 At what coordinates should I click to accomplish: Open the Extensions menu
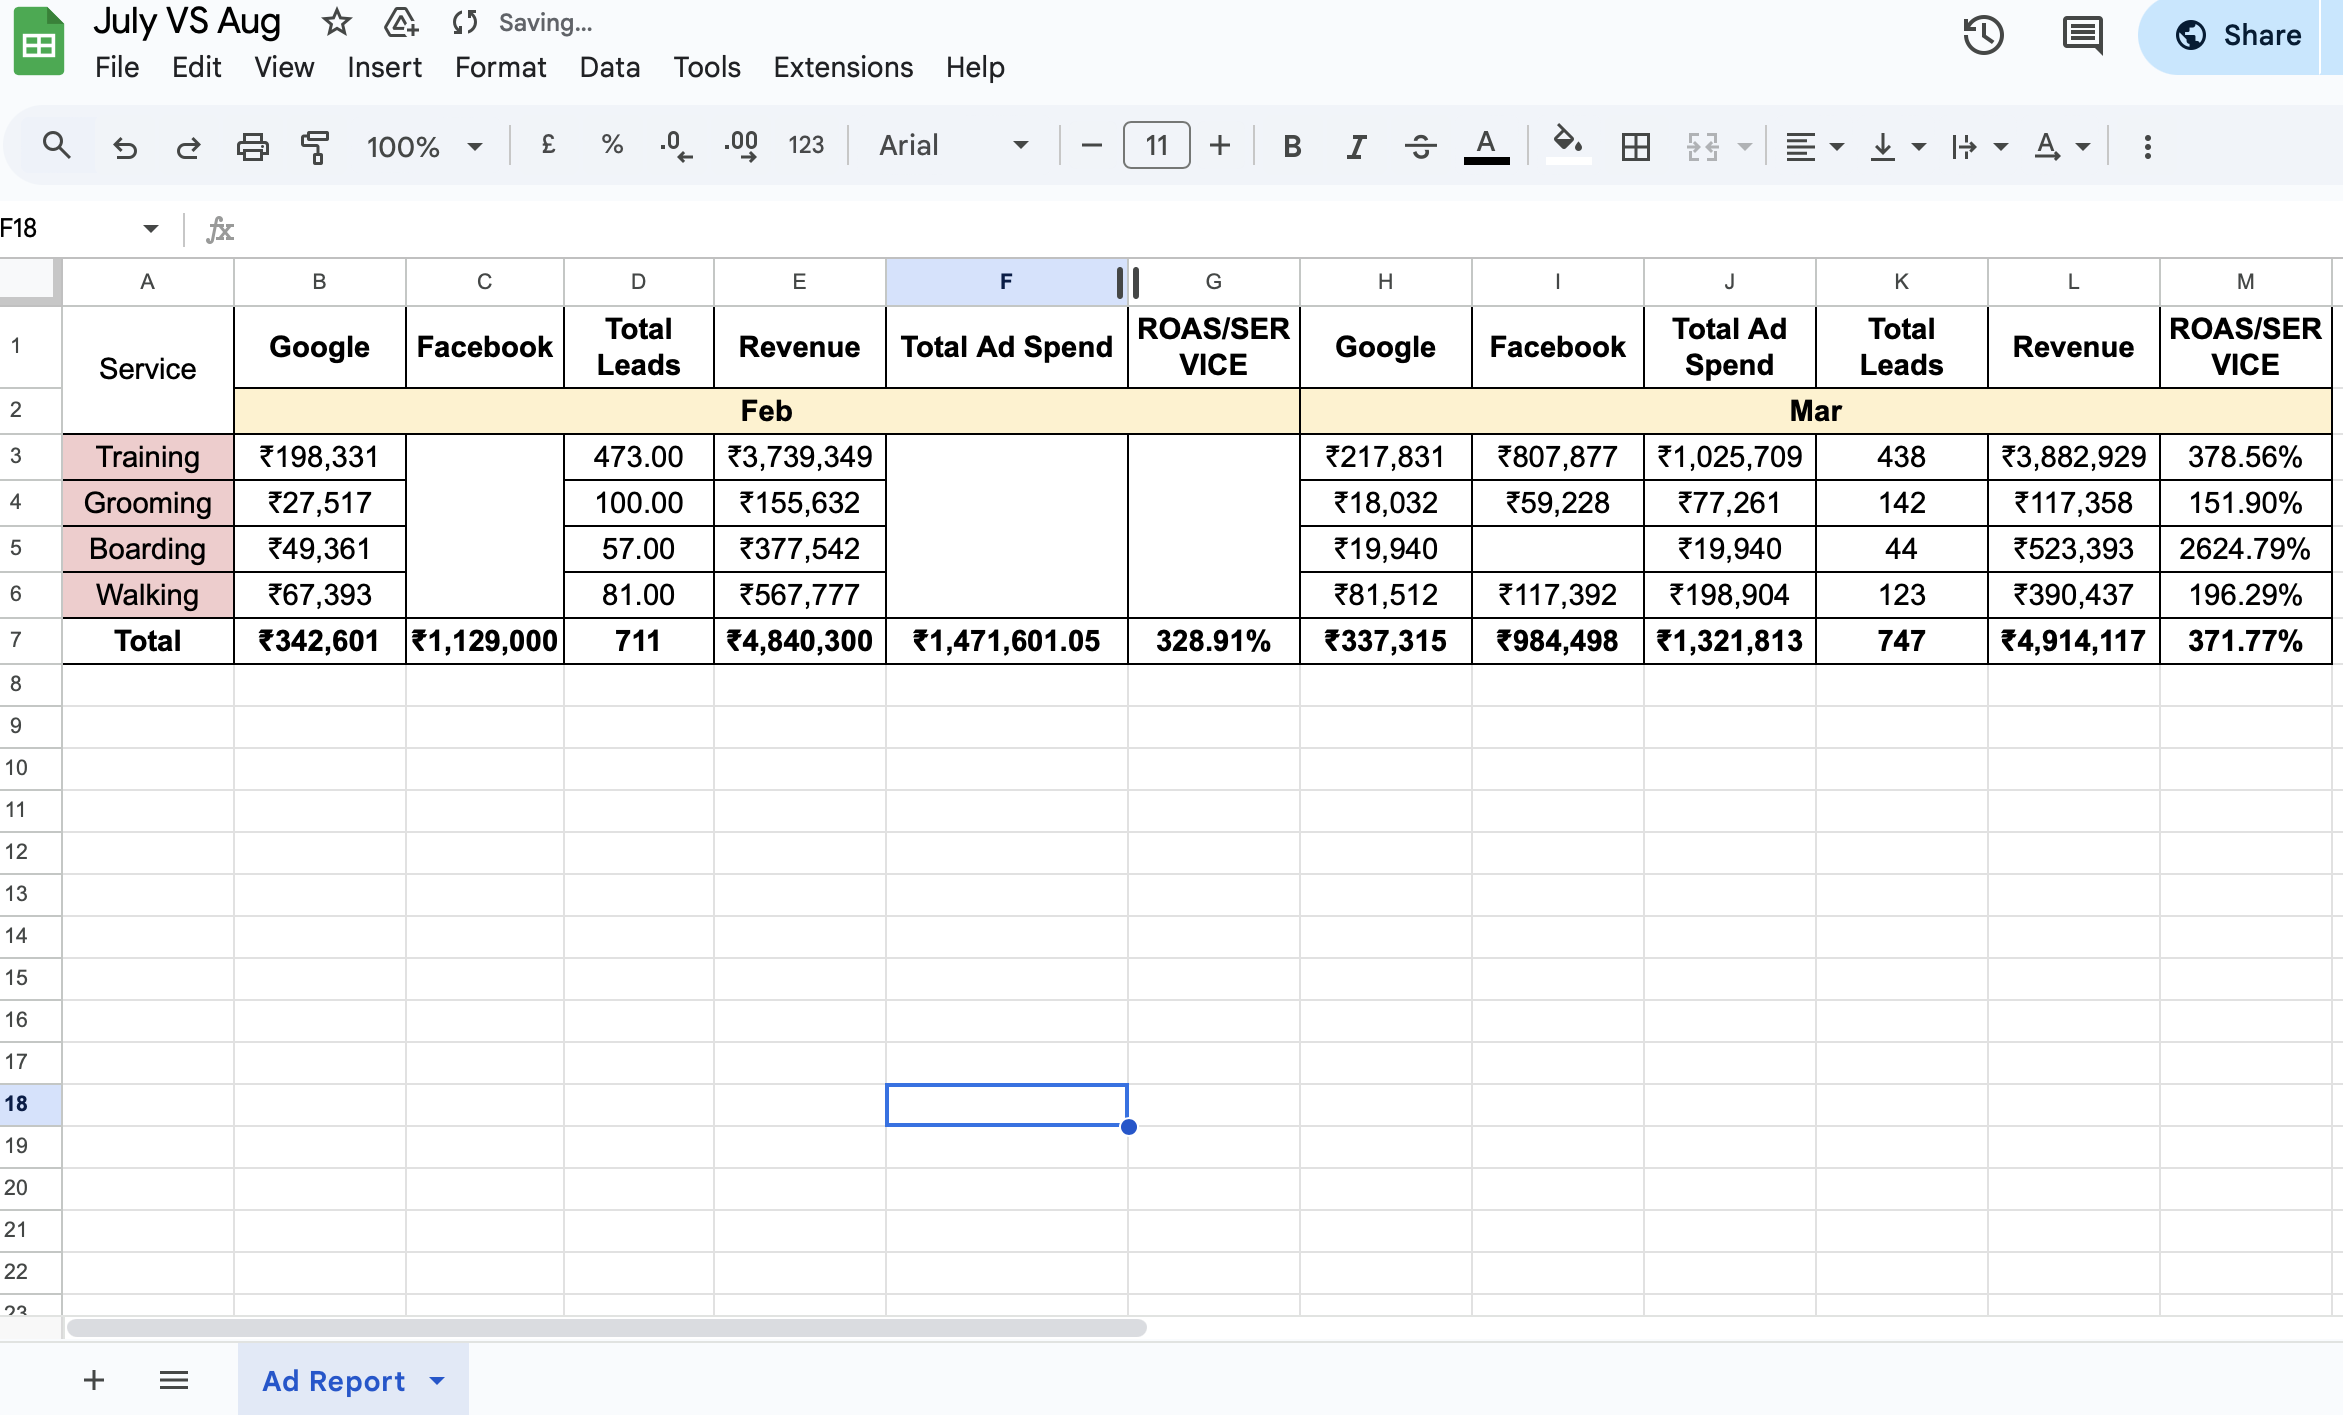click(x=842, y=67)
